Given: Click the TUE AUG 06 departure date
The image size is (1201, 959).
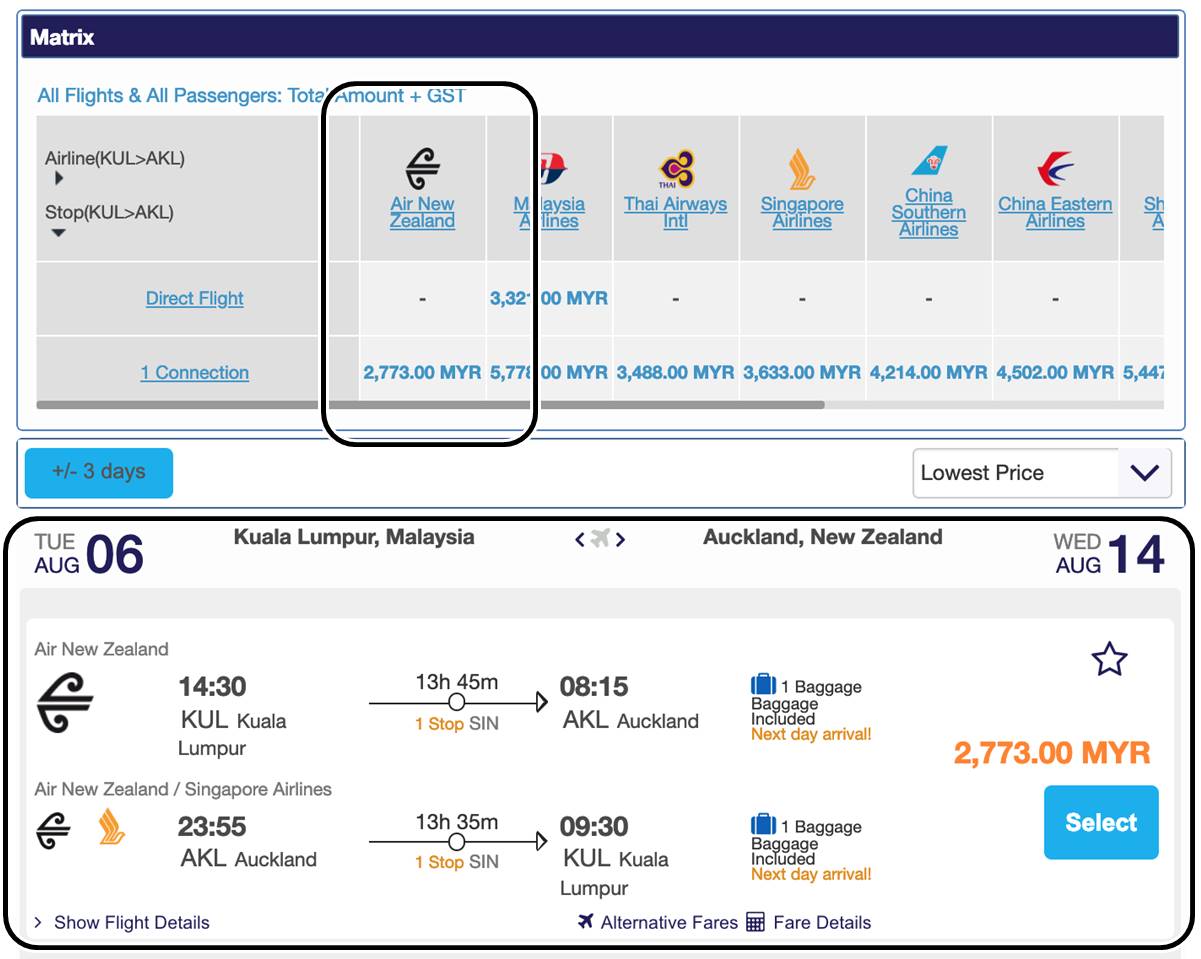Looking at the screenshot, I should tap(89, 554).
